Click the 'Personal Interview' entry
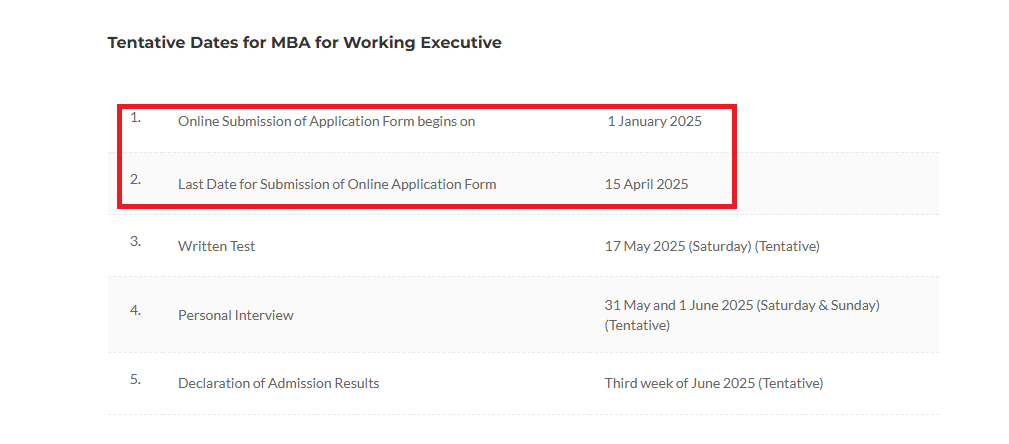 pos(236,315)
